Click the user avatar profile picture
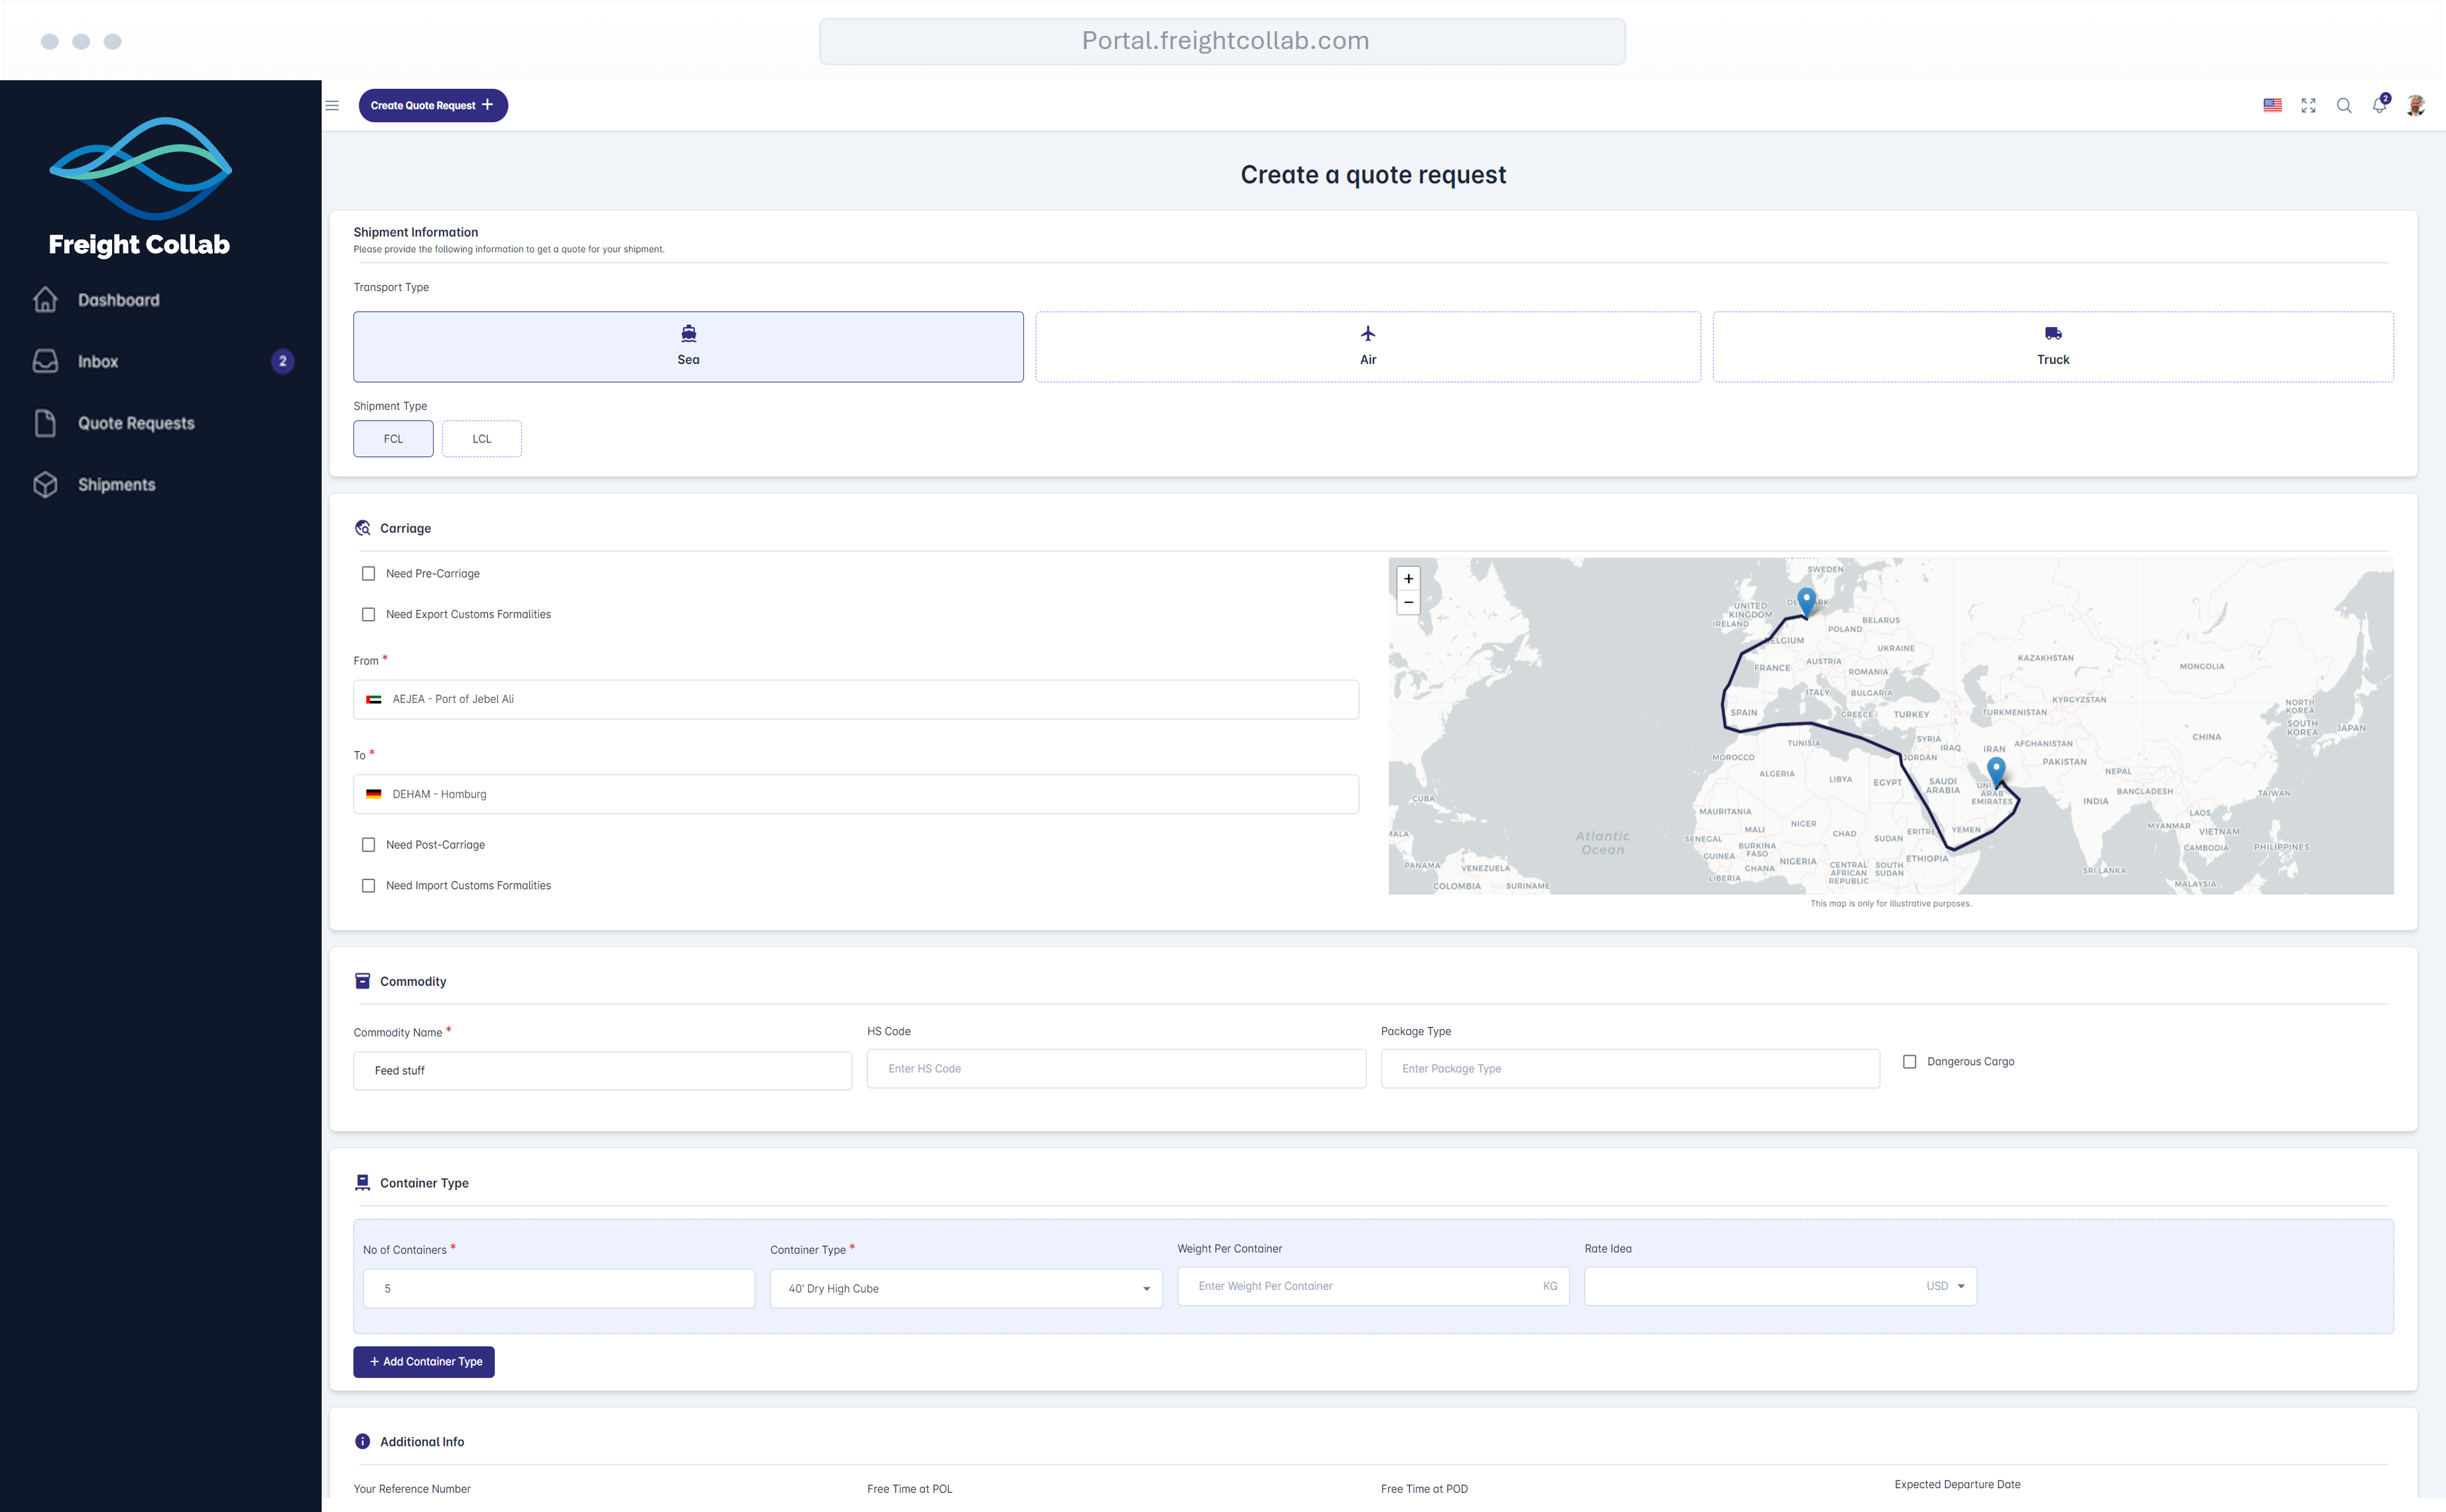This screenshot has height=1512, width=2446. [x=2415, y=106]
